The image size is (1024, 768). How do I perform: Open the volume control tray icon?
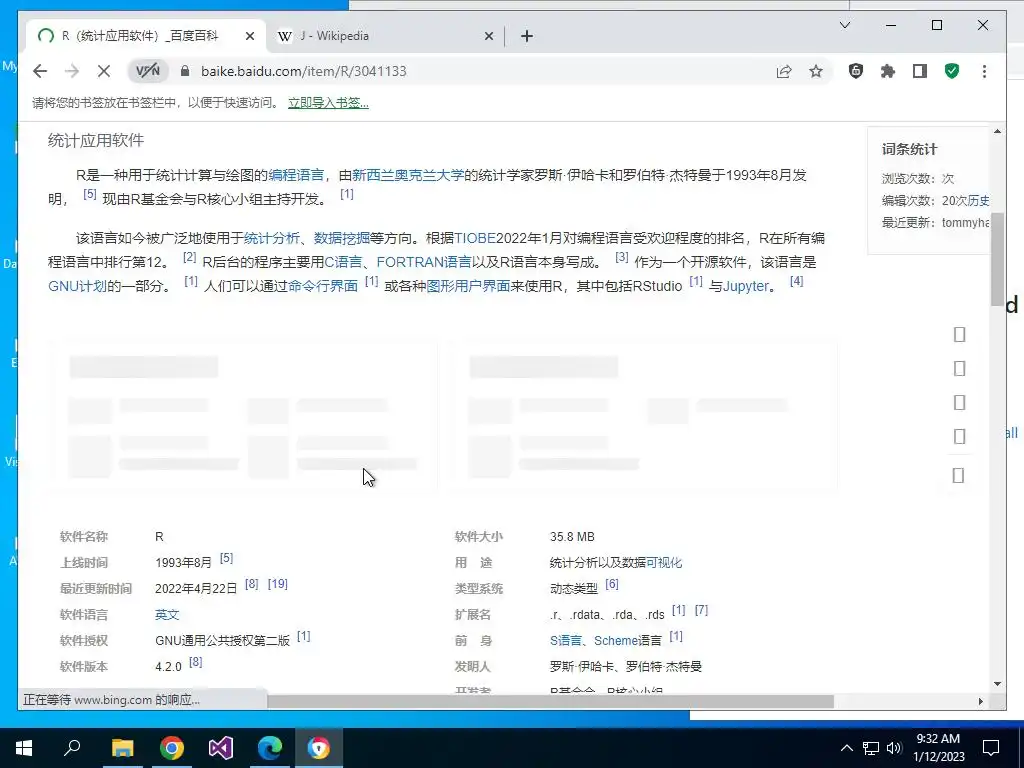click(x=894, y=748)
